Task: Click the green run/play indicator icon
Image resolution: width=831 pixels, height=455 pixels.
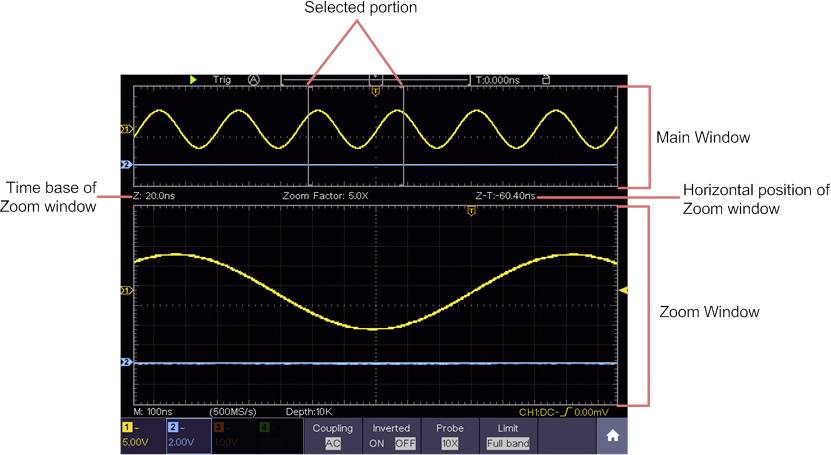Action: (193, 79)
